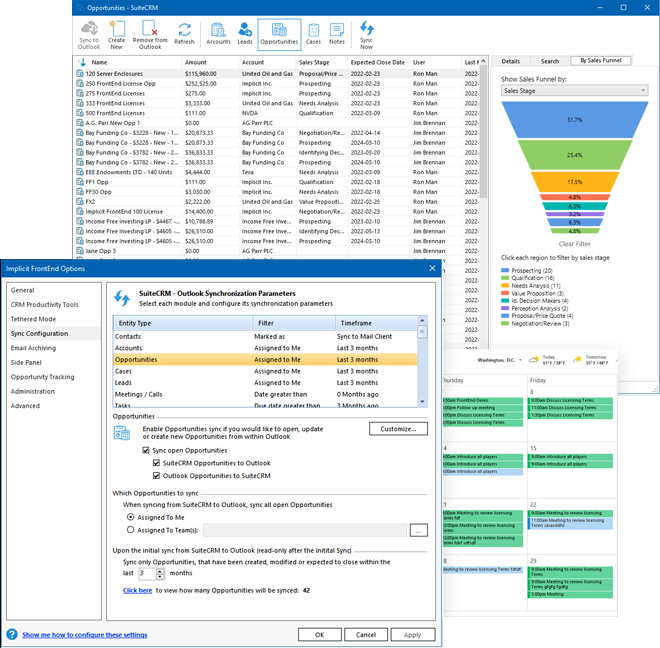Viewport: 660px width, 648px height.
Task: Close the Implicit FrontEnd Options dialog
Action: tap(432, 268)
